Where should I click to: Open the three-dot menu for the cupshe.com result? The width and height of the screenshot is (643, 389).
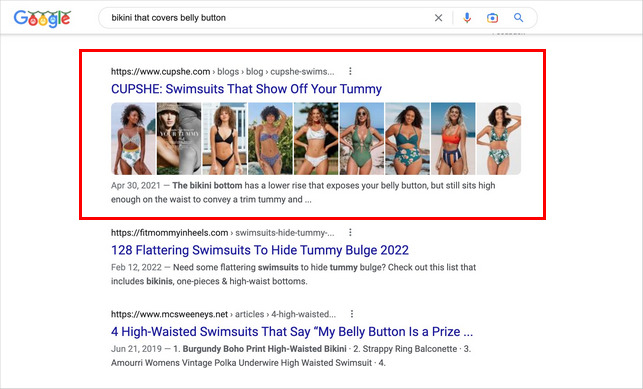tap(350, 71)
